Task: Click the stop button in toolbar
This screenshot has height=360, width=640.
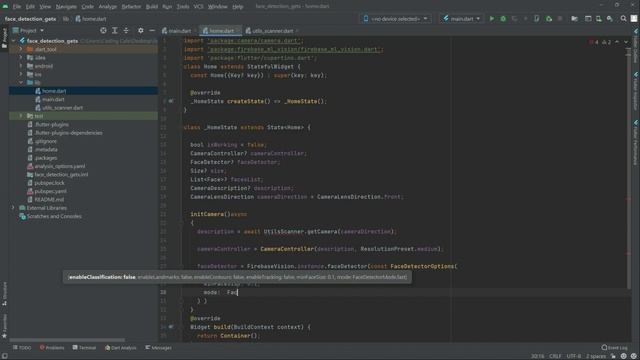Action: coord(560,19)
